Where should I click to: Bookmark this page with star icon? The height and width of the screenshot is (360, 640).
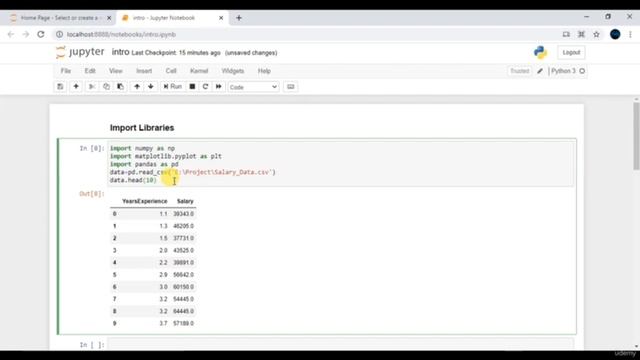pos(596,34)
